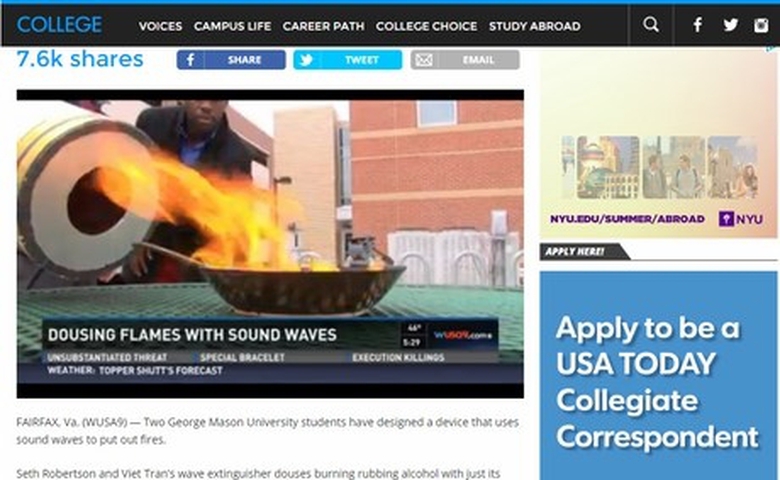This screenshot has width=780, height=480.
Task: Click the AdChoices icon on NYU ad
Action: tap(772, 50)
